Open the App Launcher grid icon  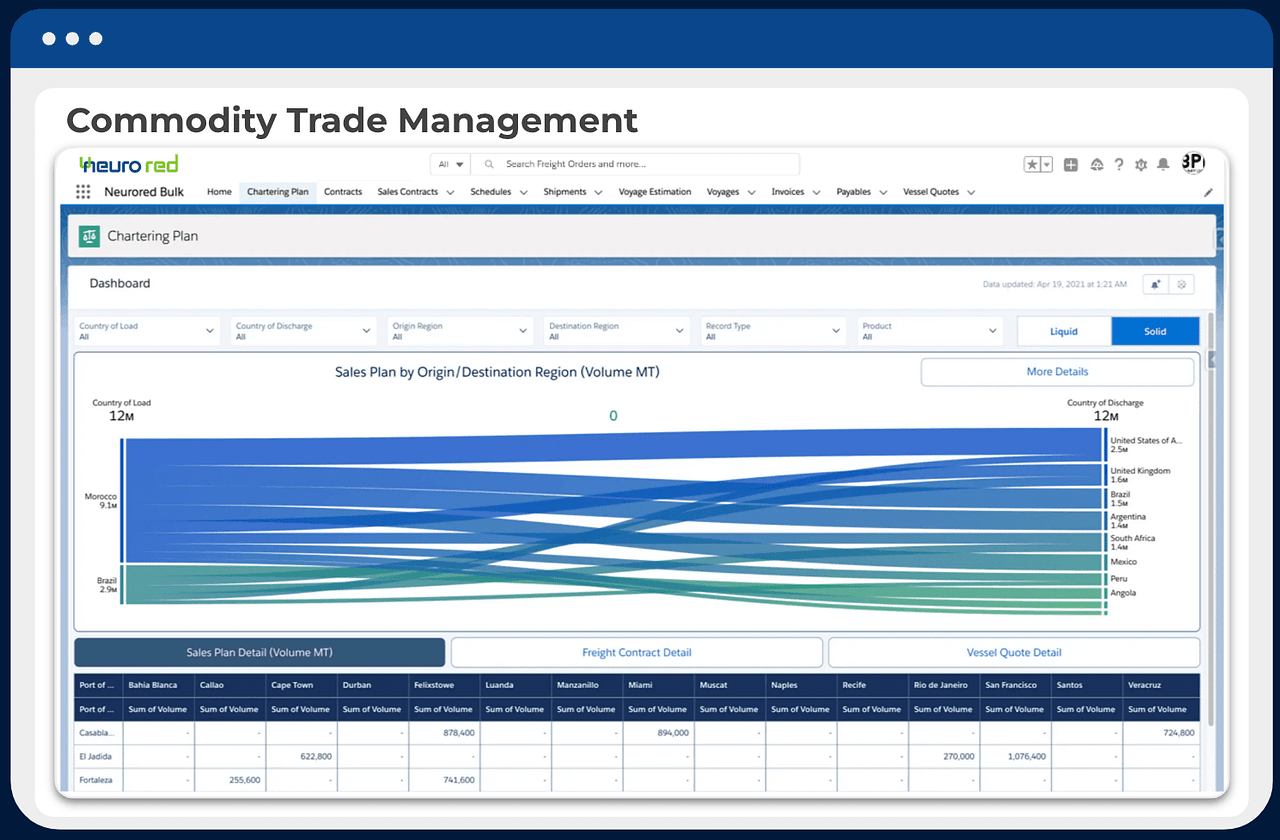pyautogui.click(x=83, y=191)
